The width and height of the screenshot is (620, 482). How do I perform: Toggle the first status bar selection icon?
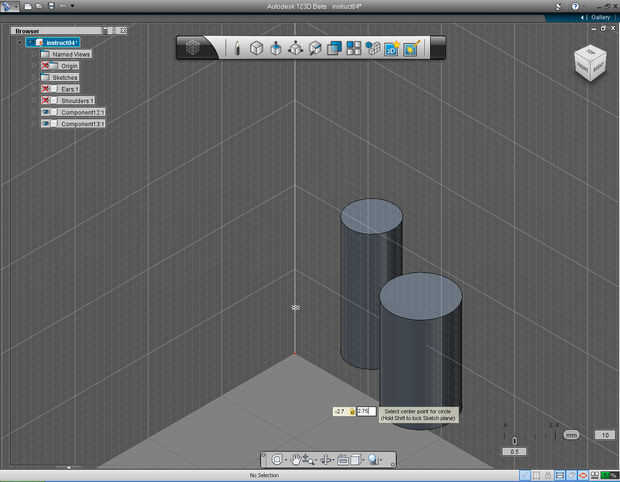click(x=524, y=475)
